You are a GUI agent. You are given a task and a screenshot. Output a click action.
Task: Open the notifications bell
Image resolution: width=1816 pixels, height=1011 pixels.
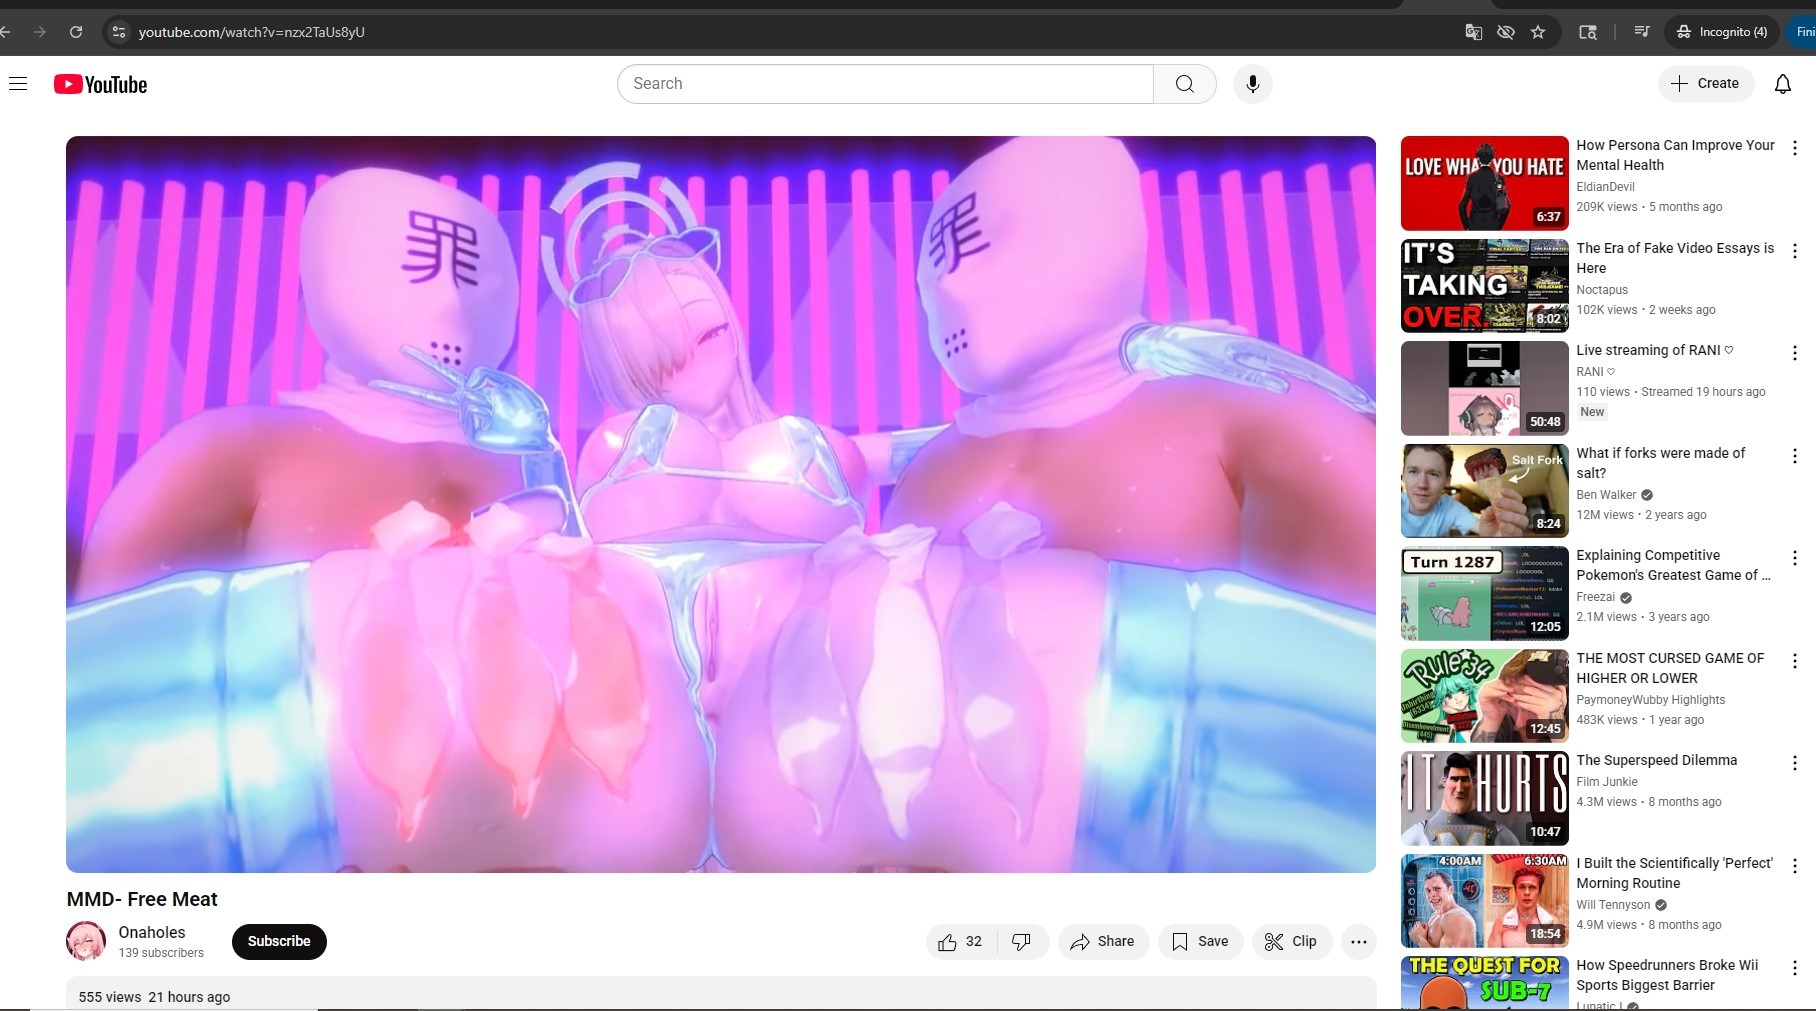tap(1782, 84)
